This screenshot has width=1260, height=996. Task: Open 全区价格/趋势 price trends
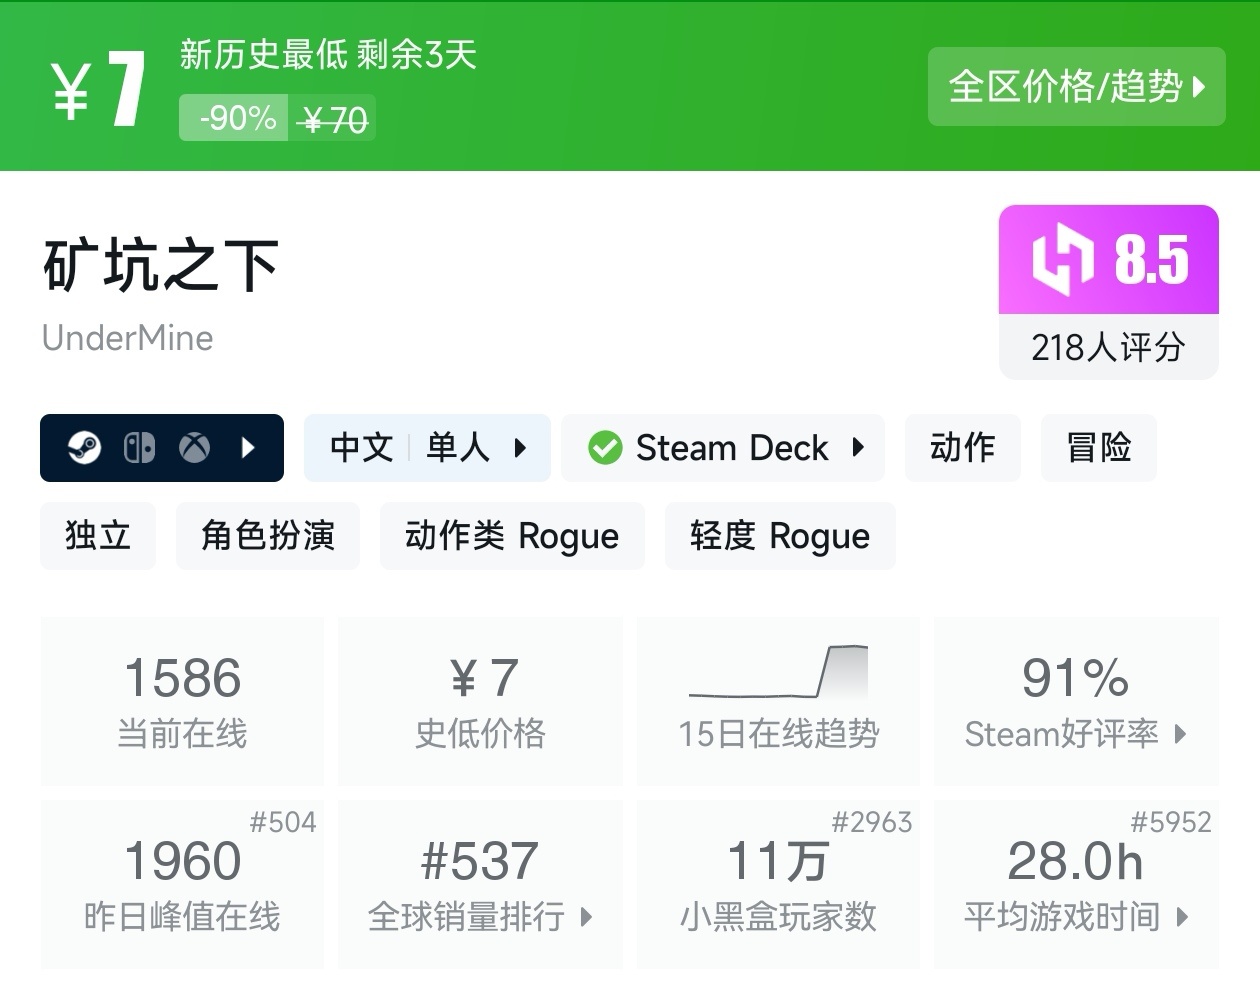[x=1076, y=87]
